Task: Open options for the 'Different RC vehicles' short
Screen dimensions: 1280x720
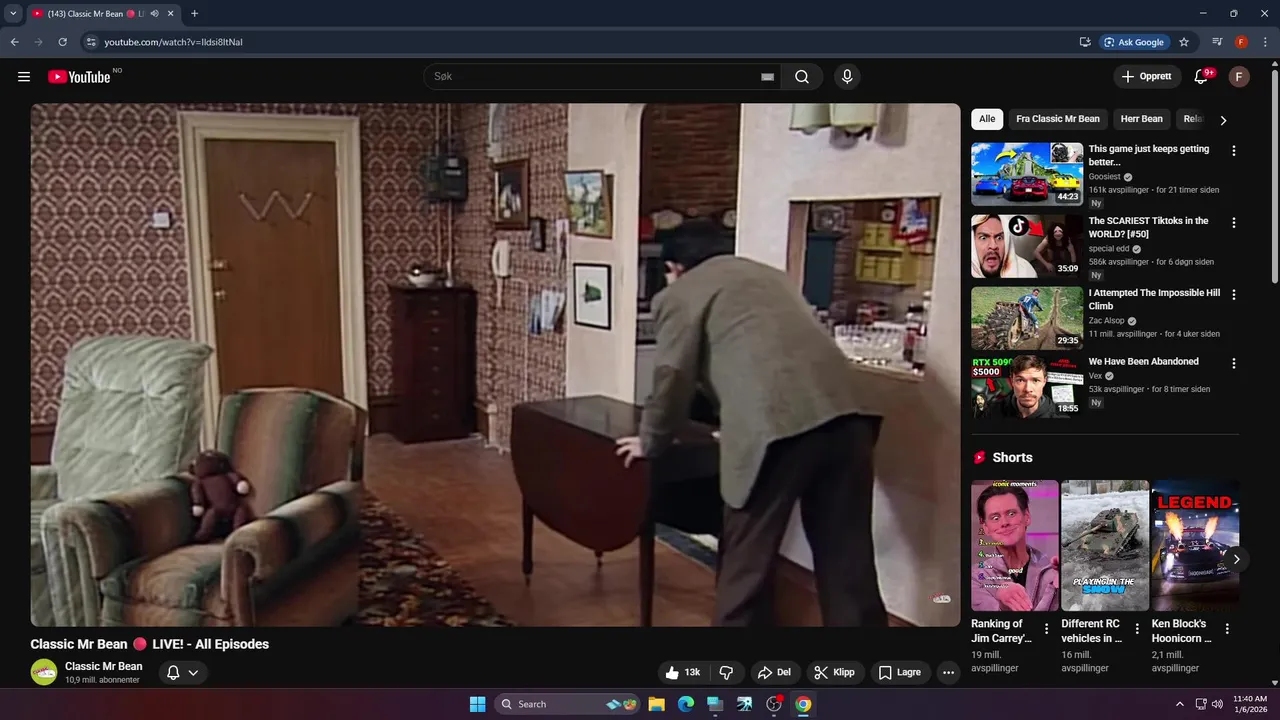Action: pos(1137,629)
